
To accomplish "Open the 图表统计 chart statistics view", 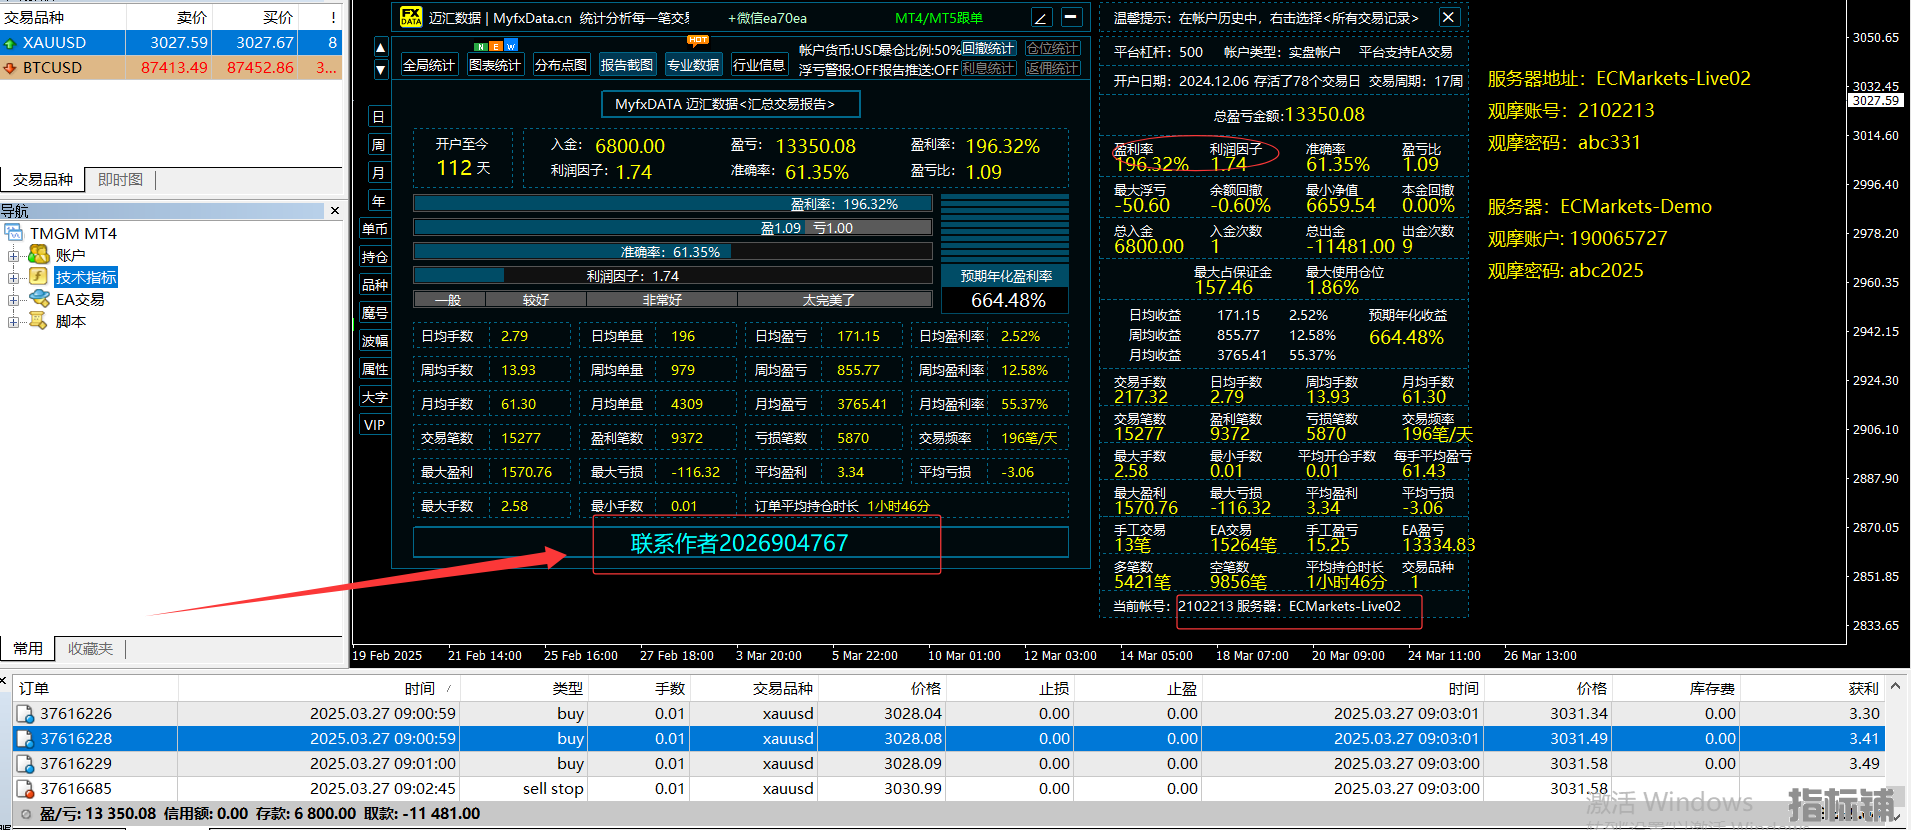I will (495, 65).
